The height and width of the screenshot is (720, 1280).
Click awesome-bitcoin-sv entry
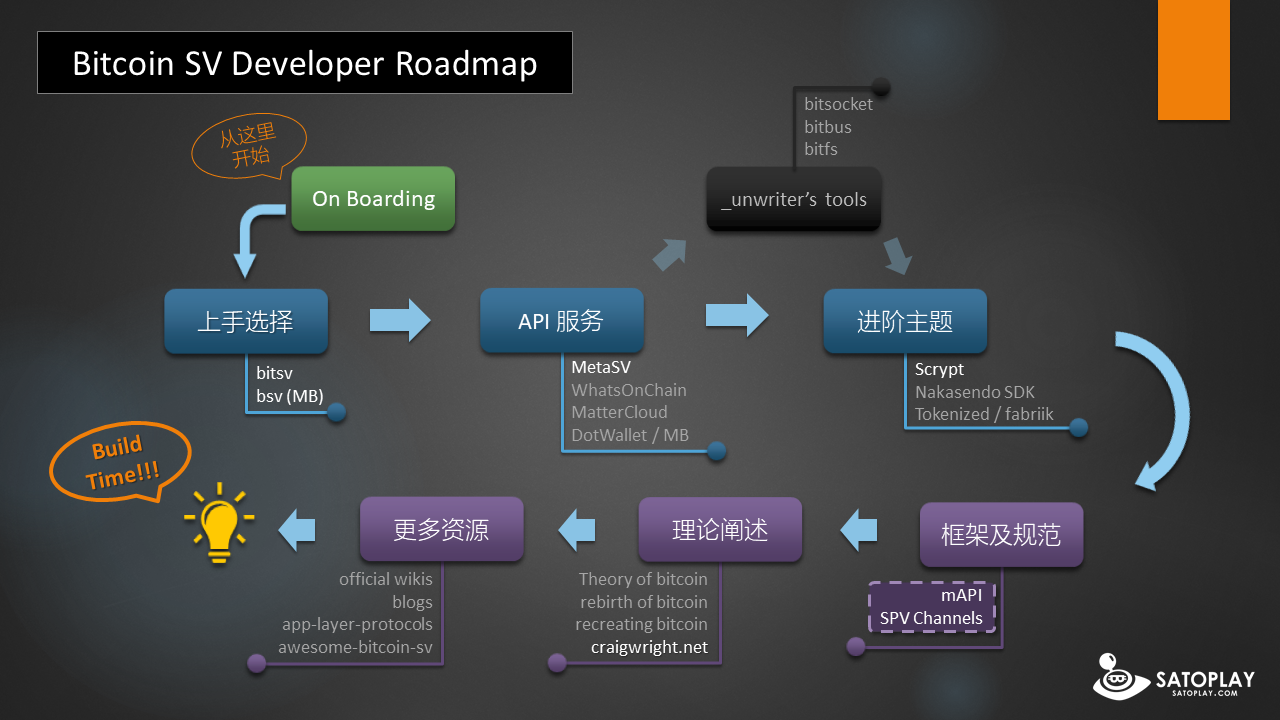coord(355,647)
